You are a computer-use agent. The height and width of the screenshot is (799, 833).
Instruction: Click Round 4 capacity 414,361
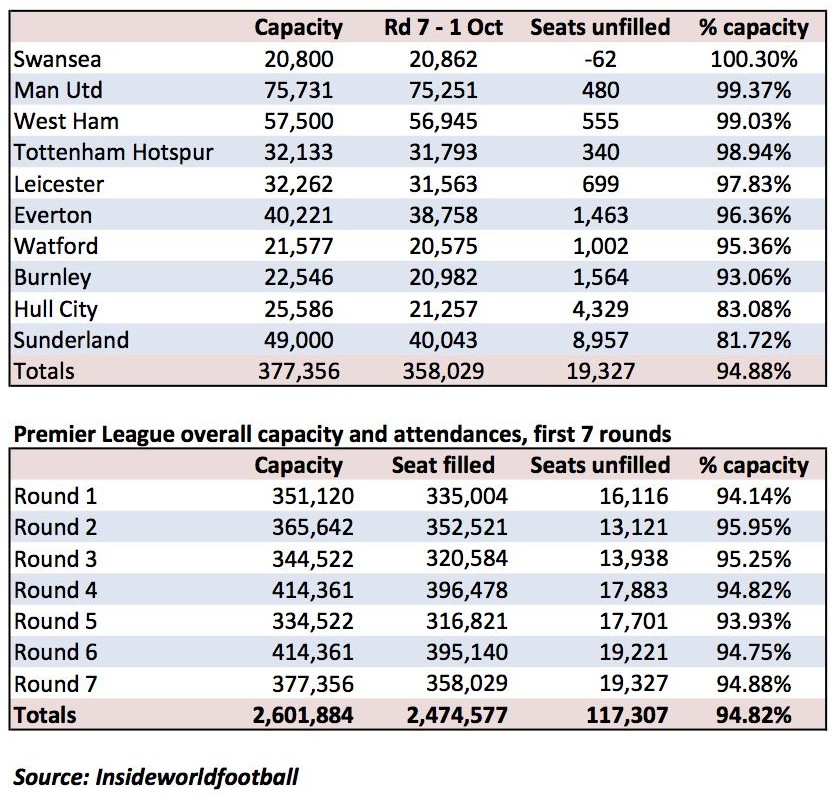click(x=312, y=590)
